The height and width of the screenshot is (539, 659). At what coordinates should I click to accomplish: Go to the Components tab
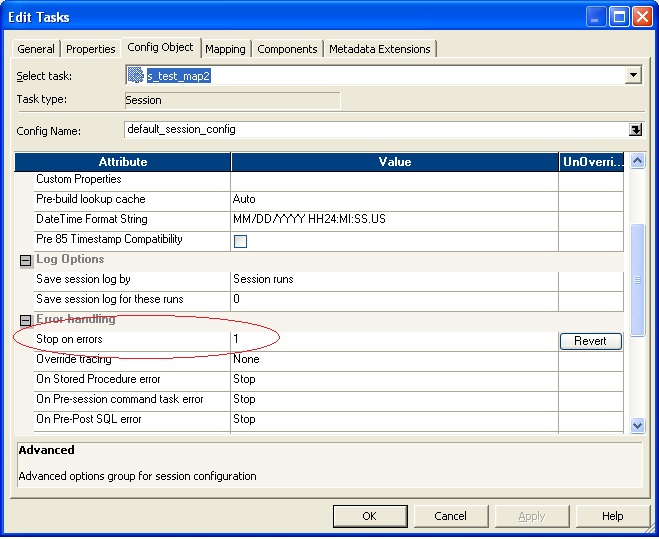[x=287, y=49]
